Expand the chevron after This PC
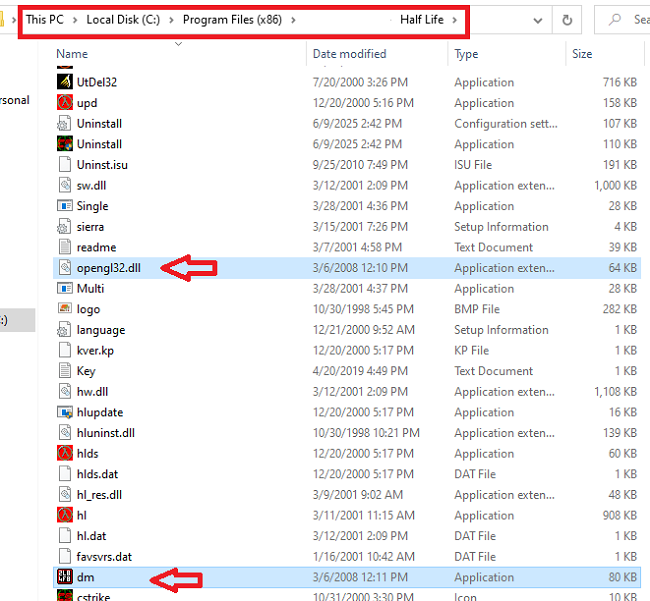The height and width of the screenshot is (601, 650). [75, 20]
